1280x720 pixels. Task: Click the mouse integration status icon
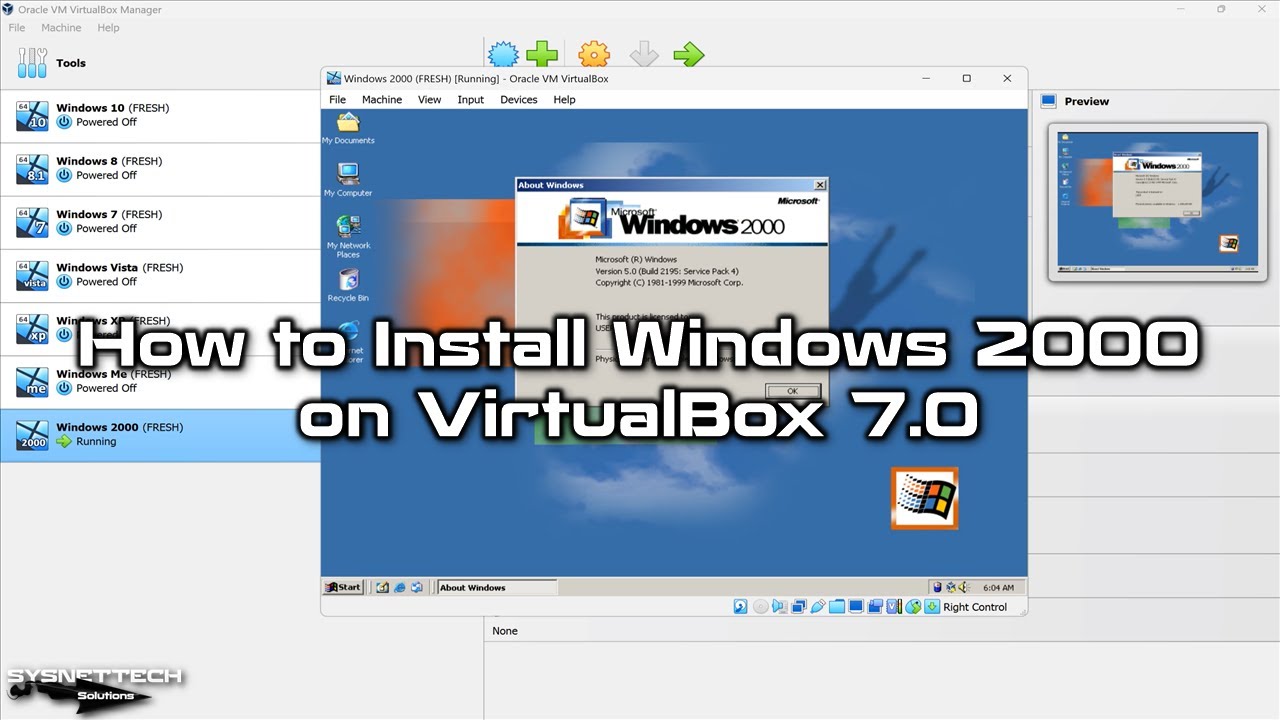(913, 607)
